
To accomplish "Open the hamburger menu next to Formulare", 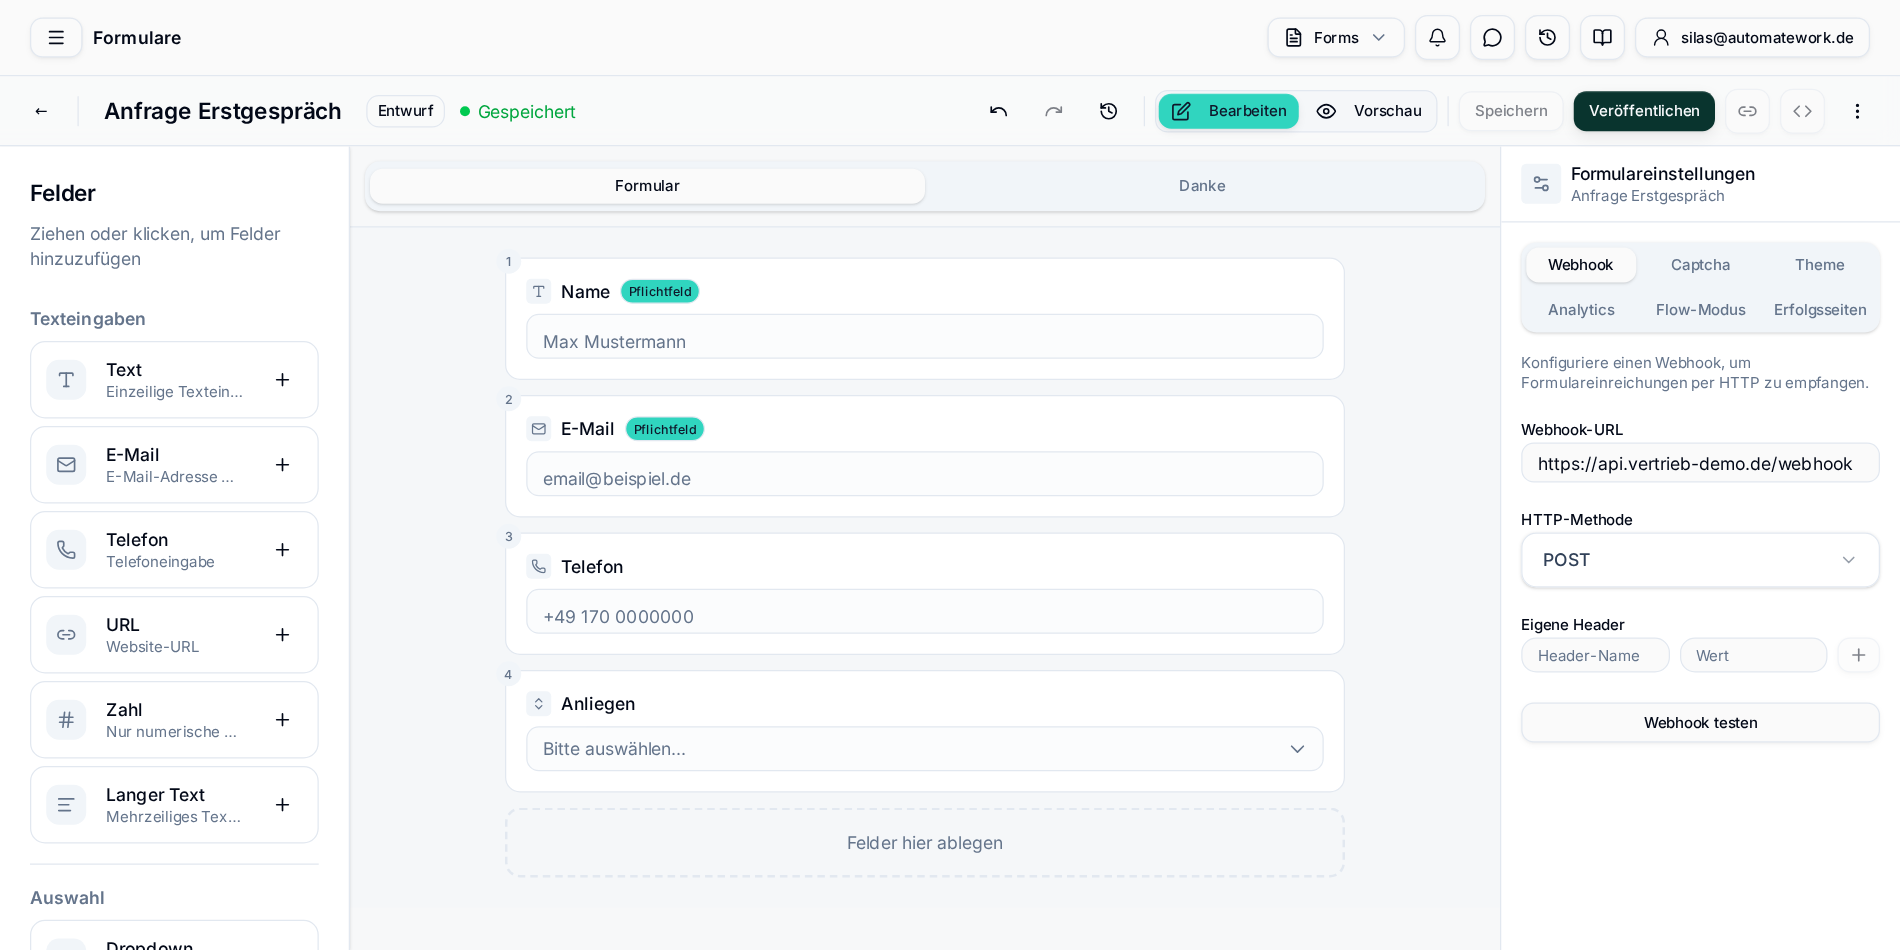I will click(56, 38).
